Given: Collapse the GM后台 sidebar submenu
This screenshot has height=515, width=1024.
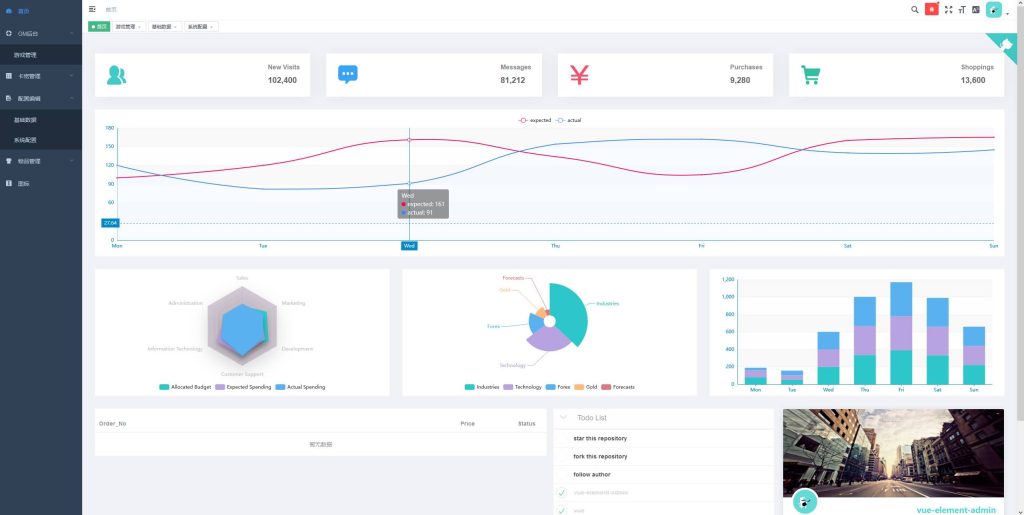Looking at the screenshot, I should 40,33.
